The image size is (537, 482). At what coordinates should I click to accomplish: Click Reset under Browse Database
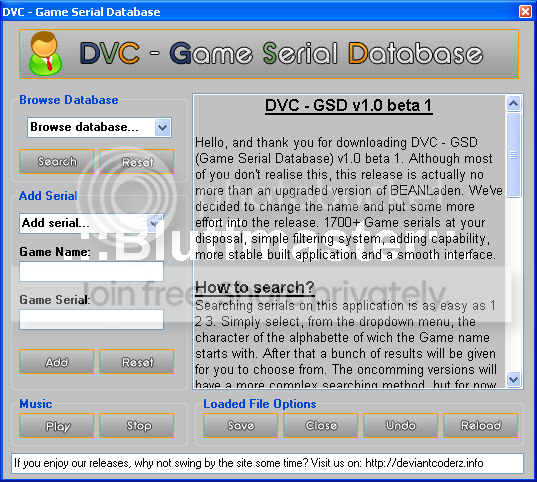137,161
